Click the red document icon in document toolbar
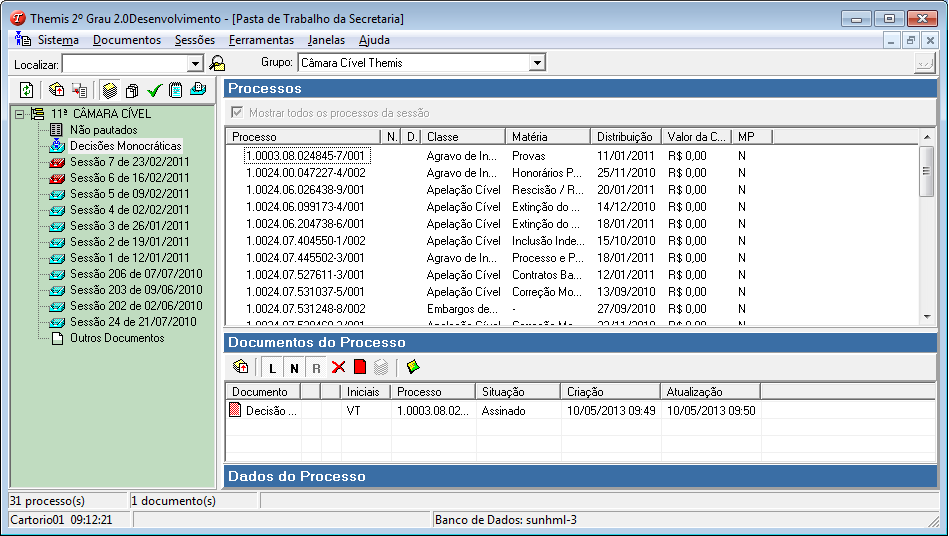Image resolution: width=949 pixels, height=536 pixels. click(x=360, y=367)
